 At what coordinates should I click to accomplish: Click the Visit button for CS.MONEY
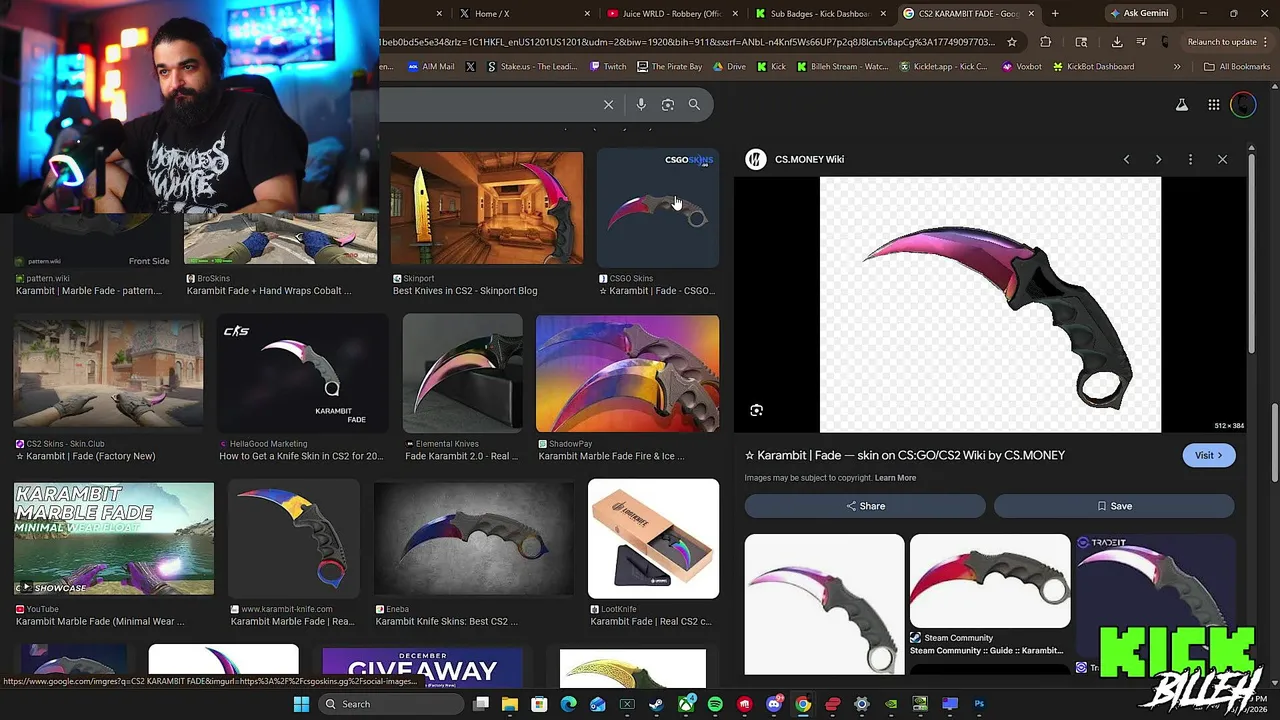[x=1209, y=455]
